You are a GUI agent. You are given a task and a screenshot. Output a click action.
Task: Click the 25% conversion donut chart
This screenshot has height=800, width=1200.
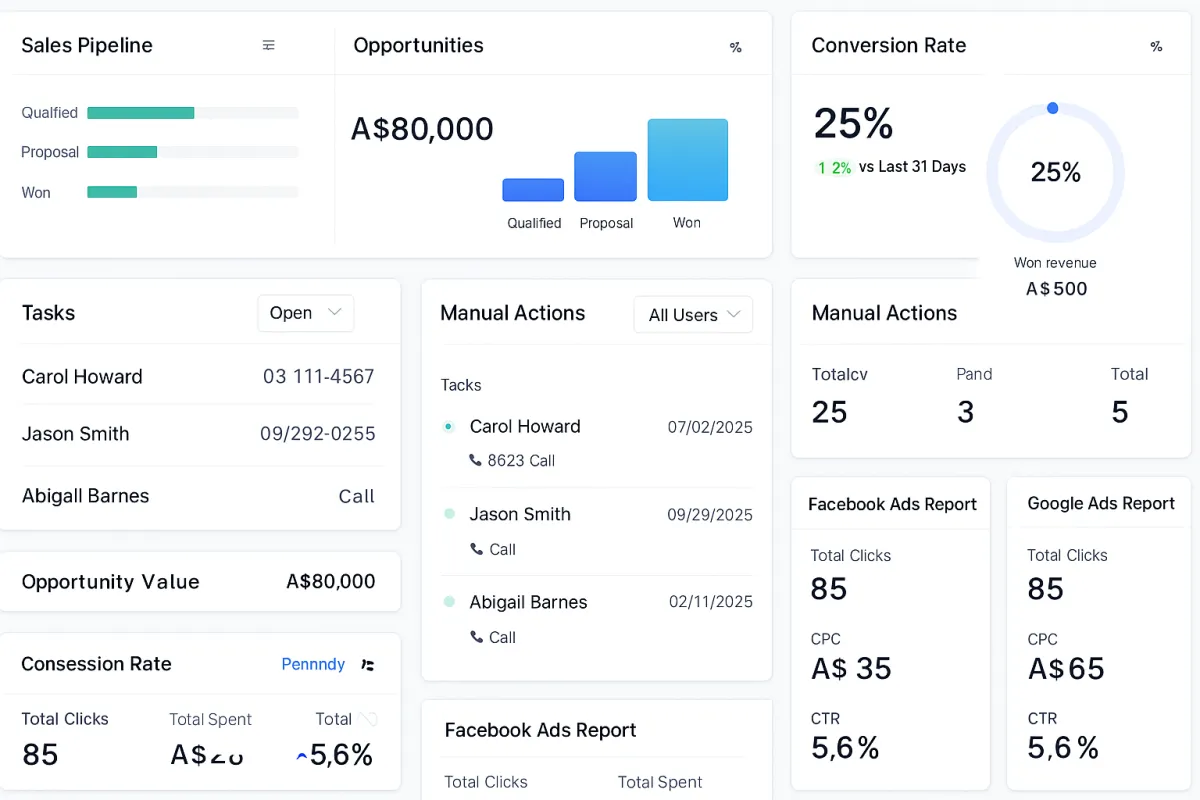[x=1056, y=172]
